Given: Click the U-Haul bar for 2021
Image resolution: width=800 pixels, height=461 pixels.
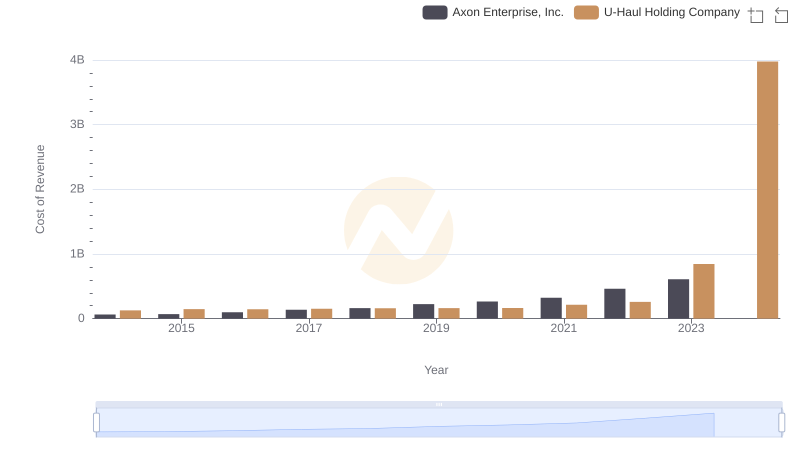Looking at the screenshot, I should [x=577, y=312].
